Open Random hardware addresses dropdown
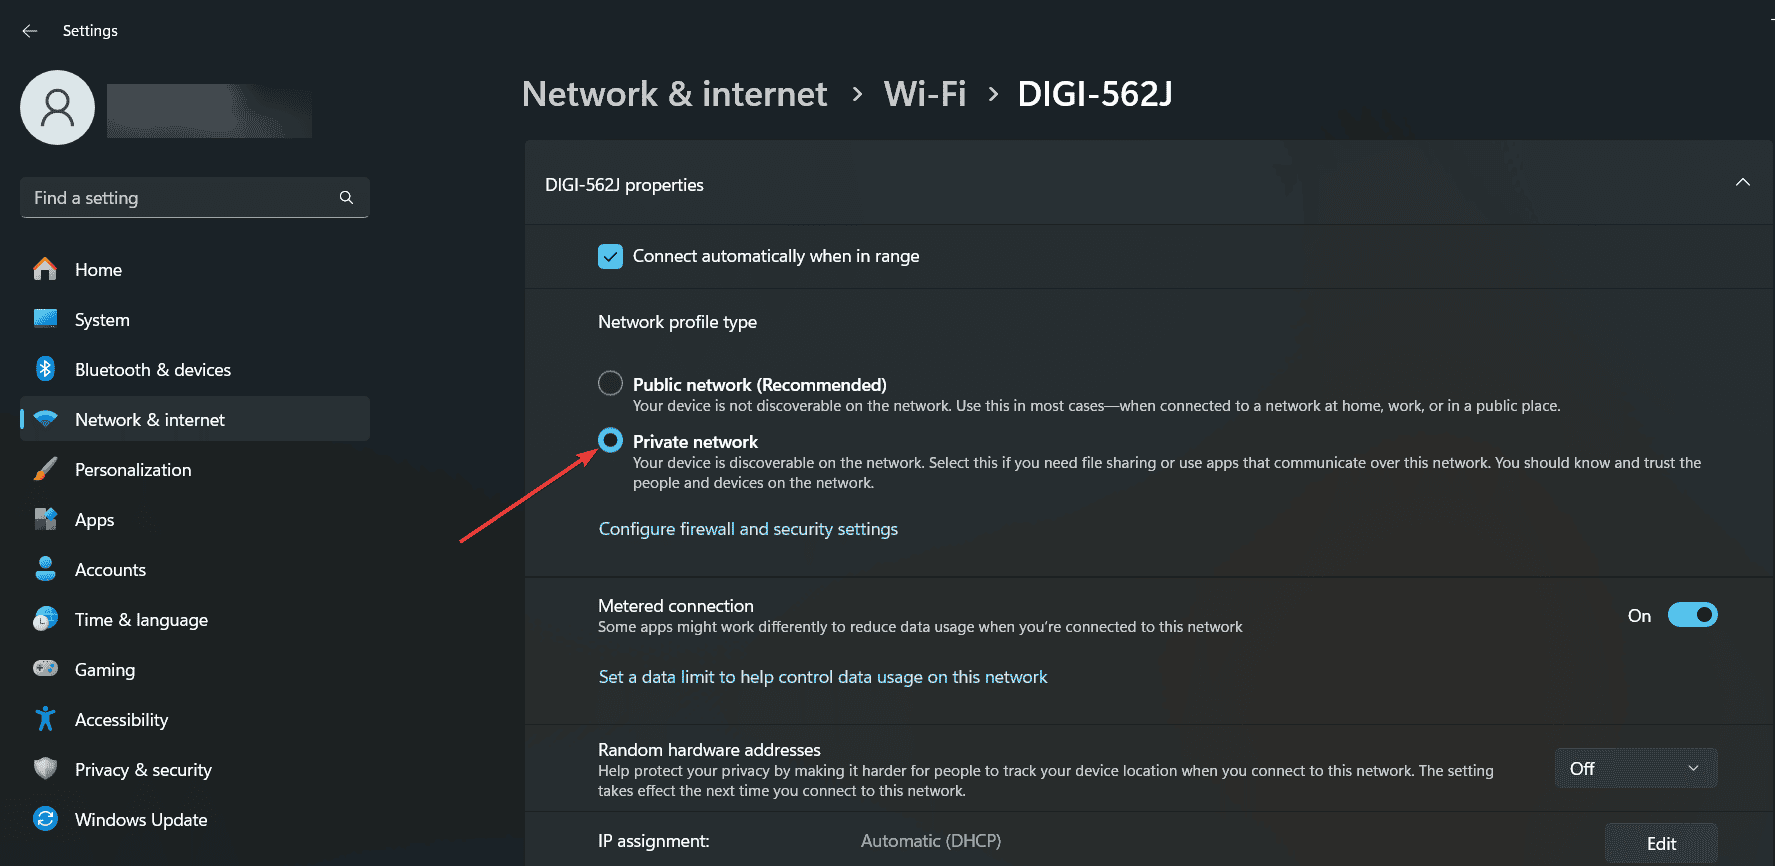This screenshot has width=1775, height=866. [1635, 768]
